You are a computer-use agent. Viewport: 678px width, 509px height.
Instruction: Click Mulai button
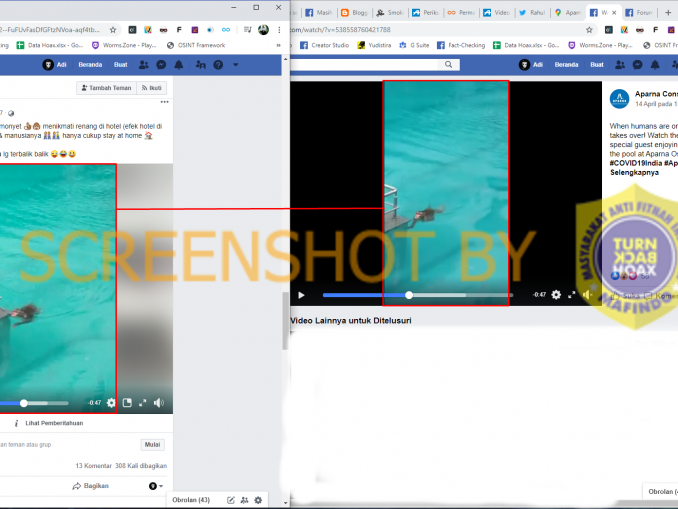[x=152, y=445]
